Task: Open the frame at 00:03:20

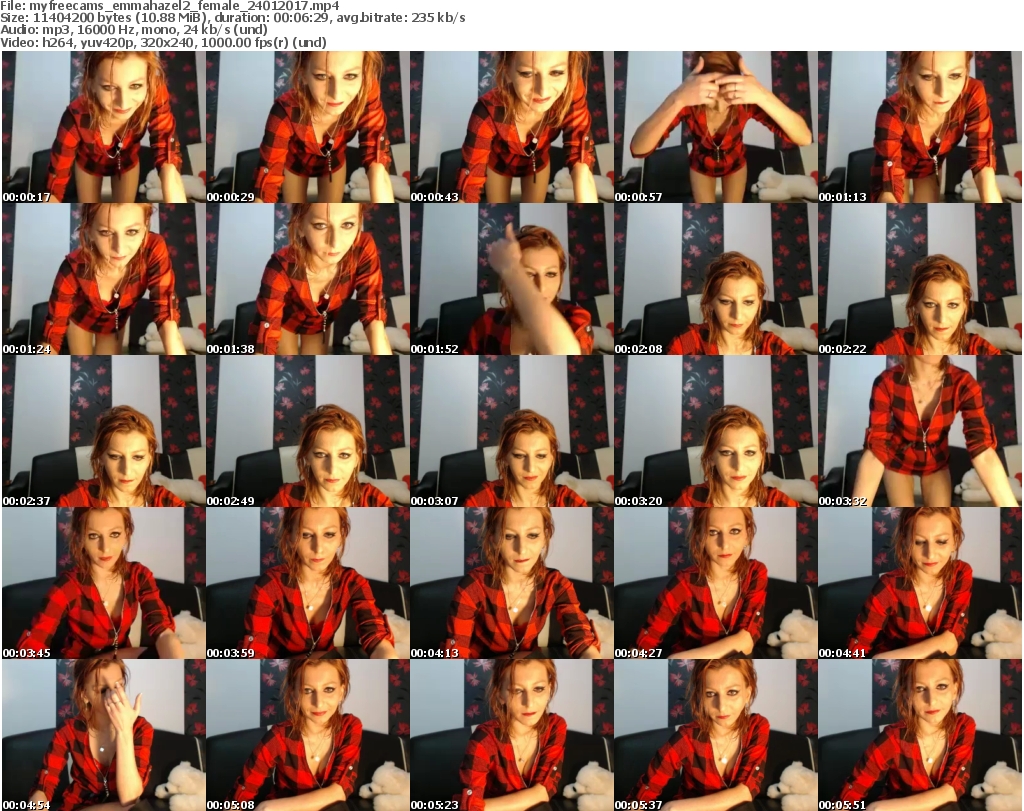Action: (715, 431)
